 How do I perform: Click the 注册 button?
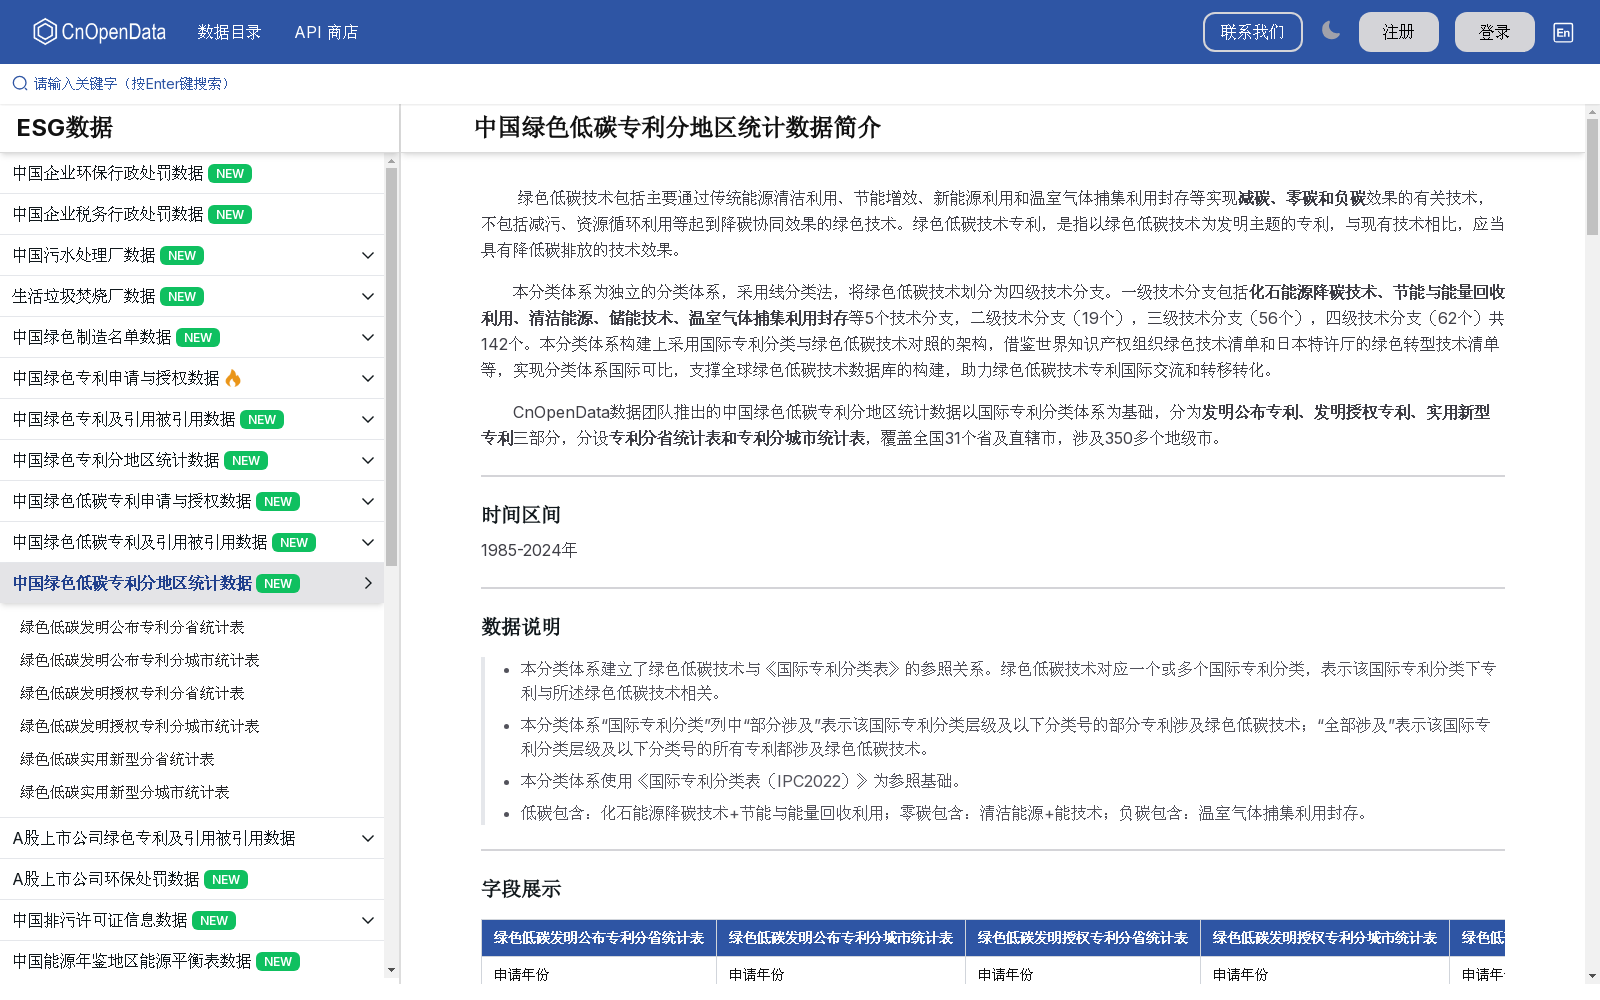click(x=1398, y=32)
